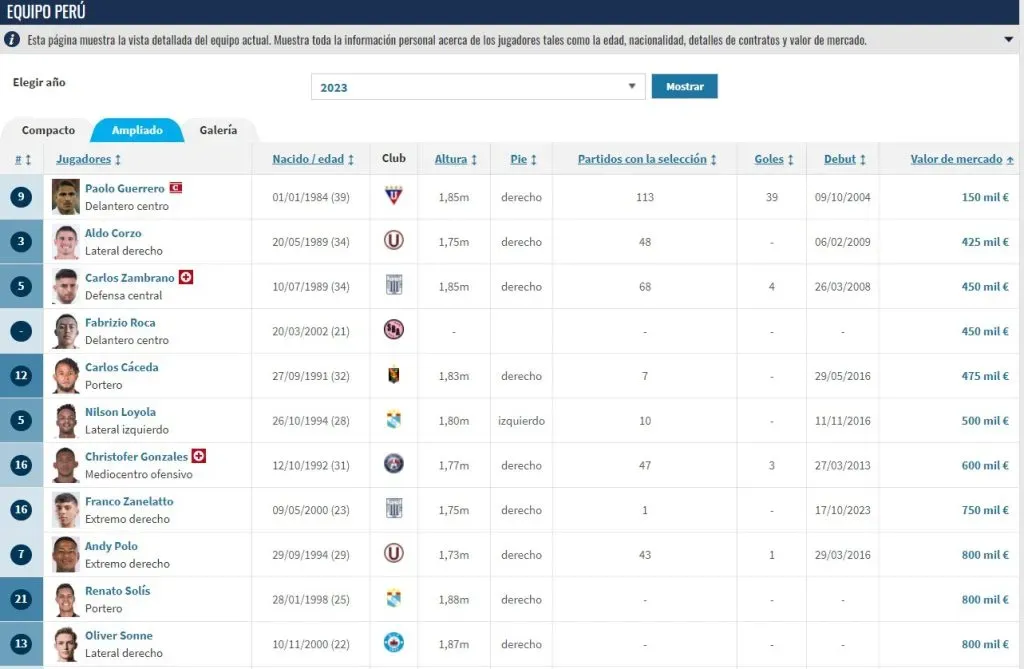Open Andy Polo's player profile link
The image size is (1024, 669).
[x=114, y=545]
